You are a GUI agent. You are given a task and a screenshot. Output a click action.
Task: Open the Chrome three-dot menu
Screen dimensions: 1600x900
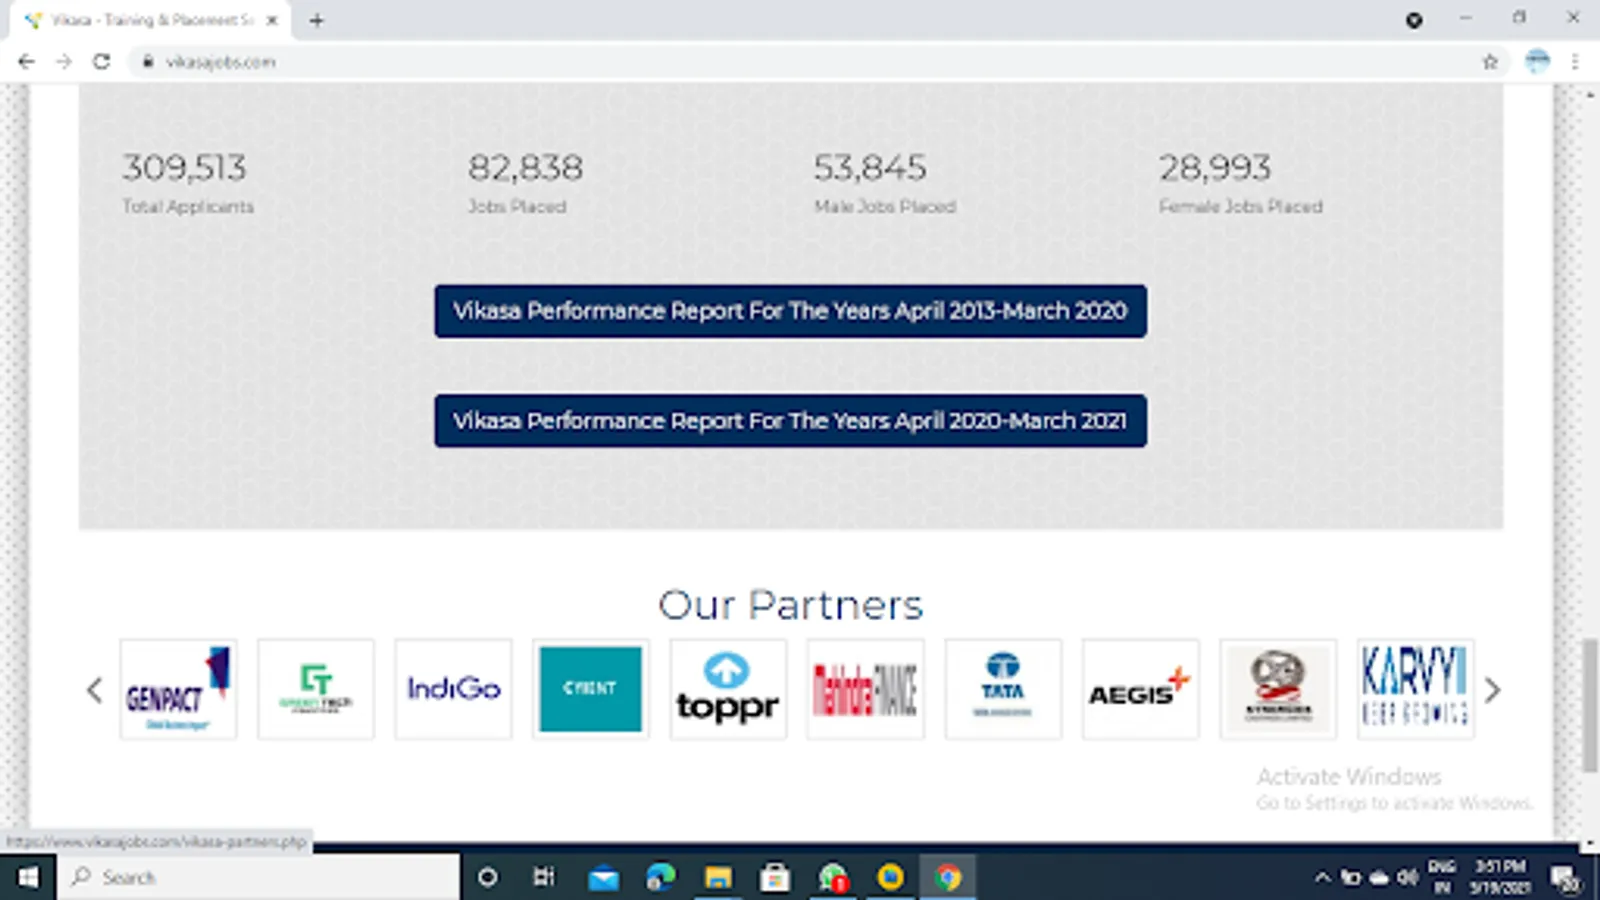pyautogui.click(x=1575, y=62)
